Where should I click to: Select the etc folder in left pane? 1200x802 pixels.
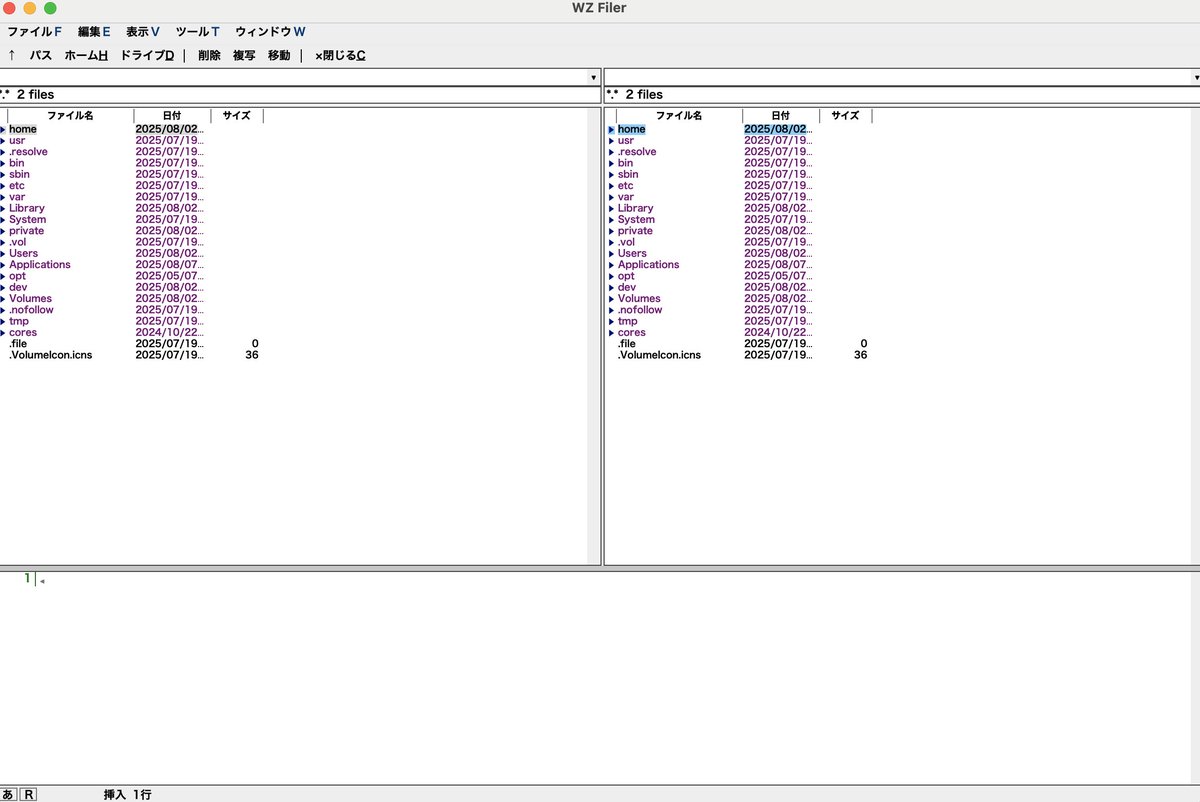[x=17, y=186]
